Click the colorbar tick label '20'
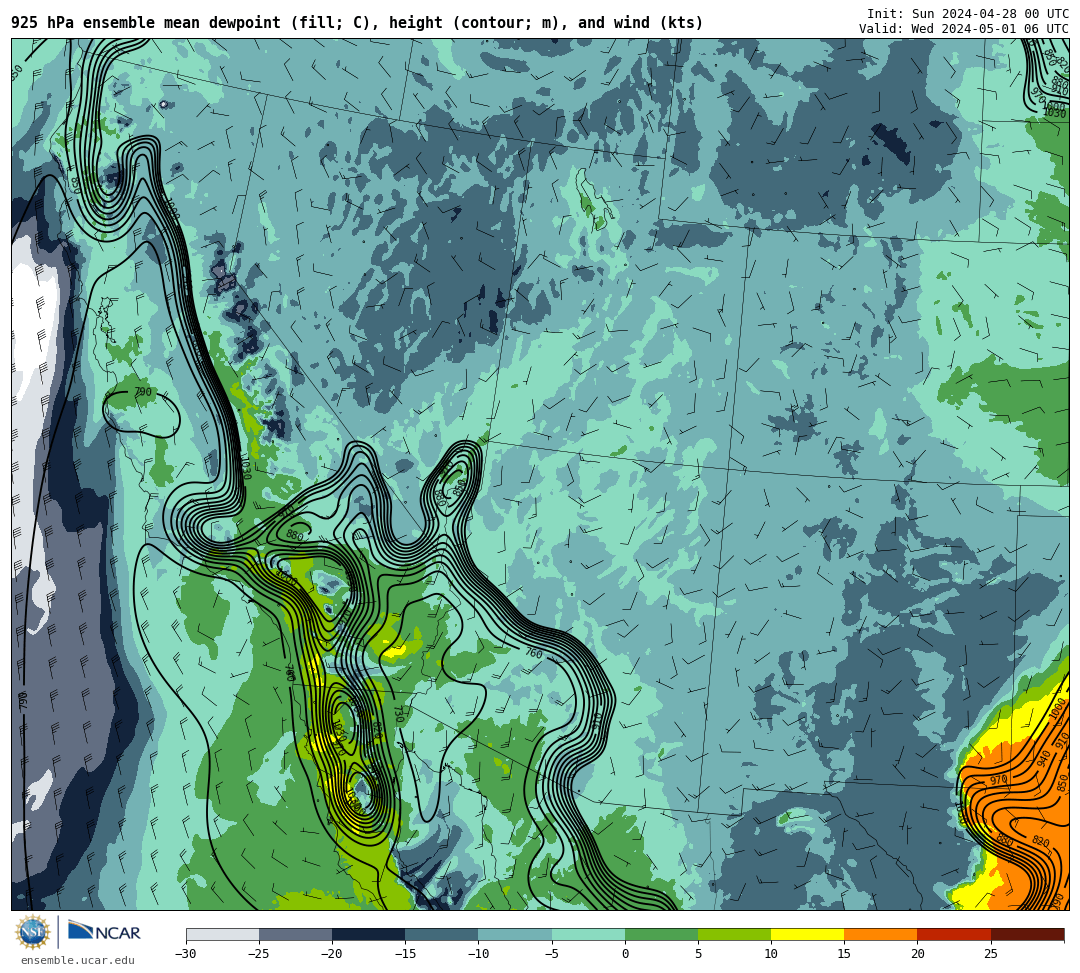 [917, 954]
